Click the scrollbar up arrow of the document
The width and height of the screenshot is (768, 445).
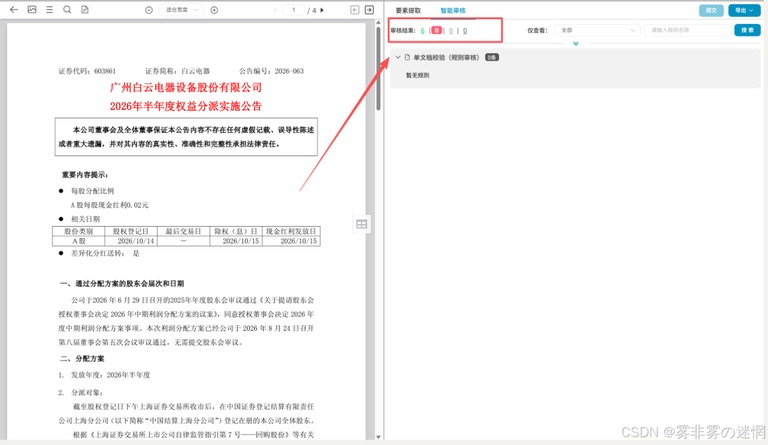(378, 23)
